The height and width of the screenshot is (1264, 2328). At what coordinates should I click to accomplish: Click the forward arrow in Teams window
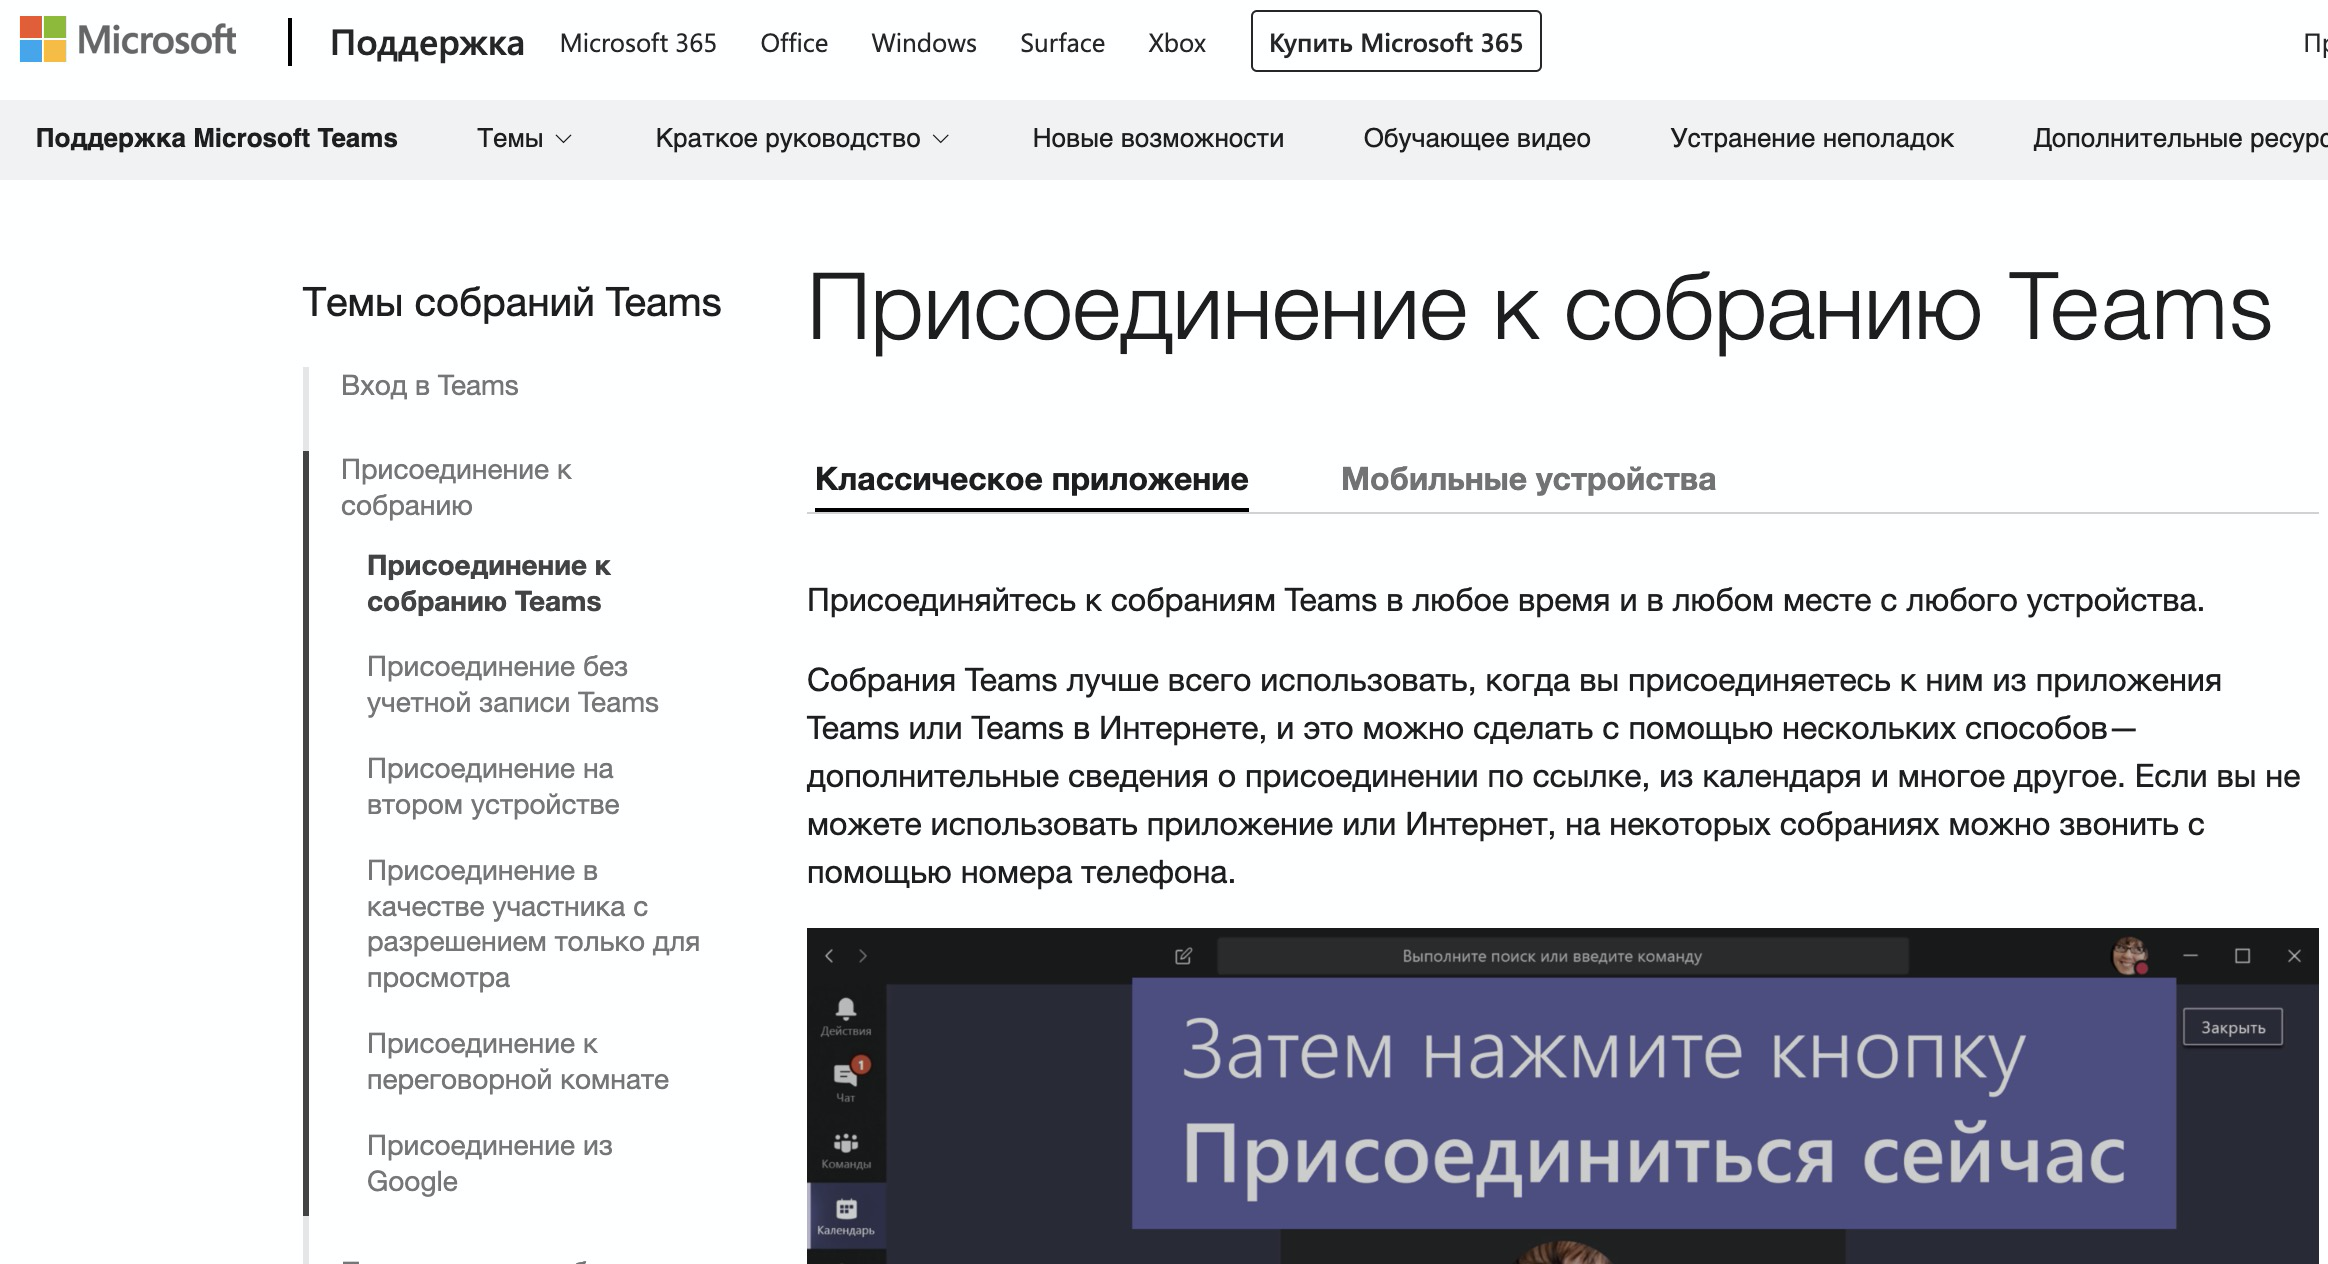point(863,956)
